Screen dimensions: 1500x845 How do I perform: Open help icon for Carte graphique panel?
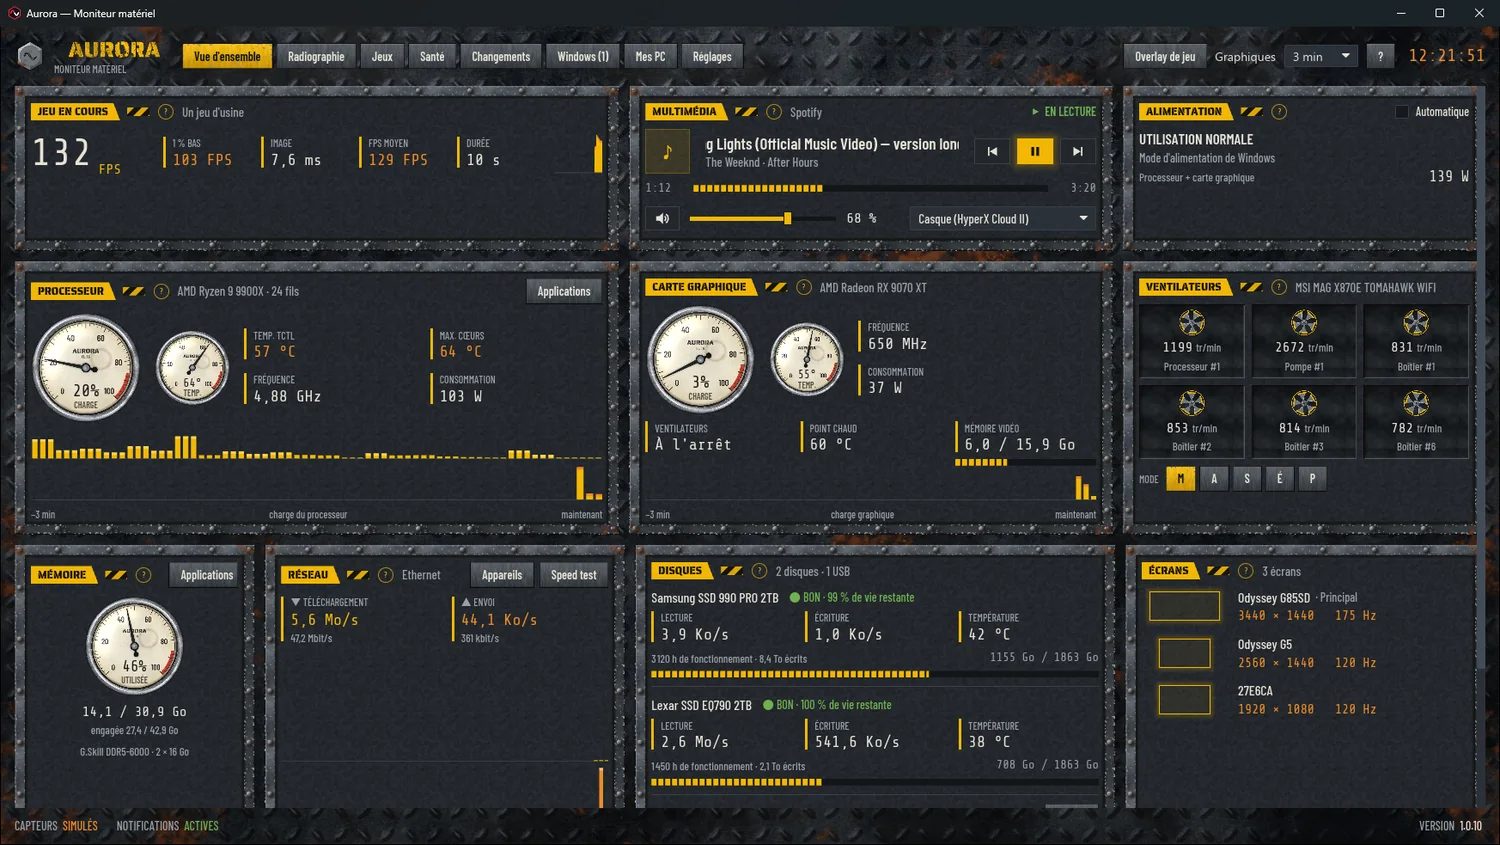point(803,287)
